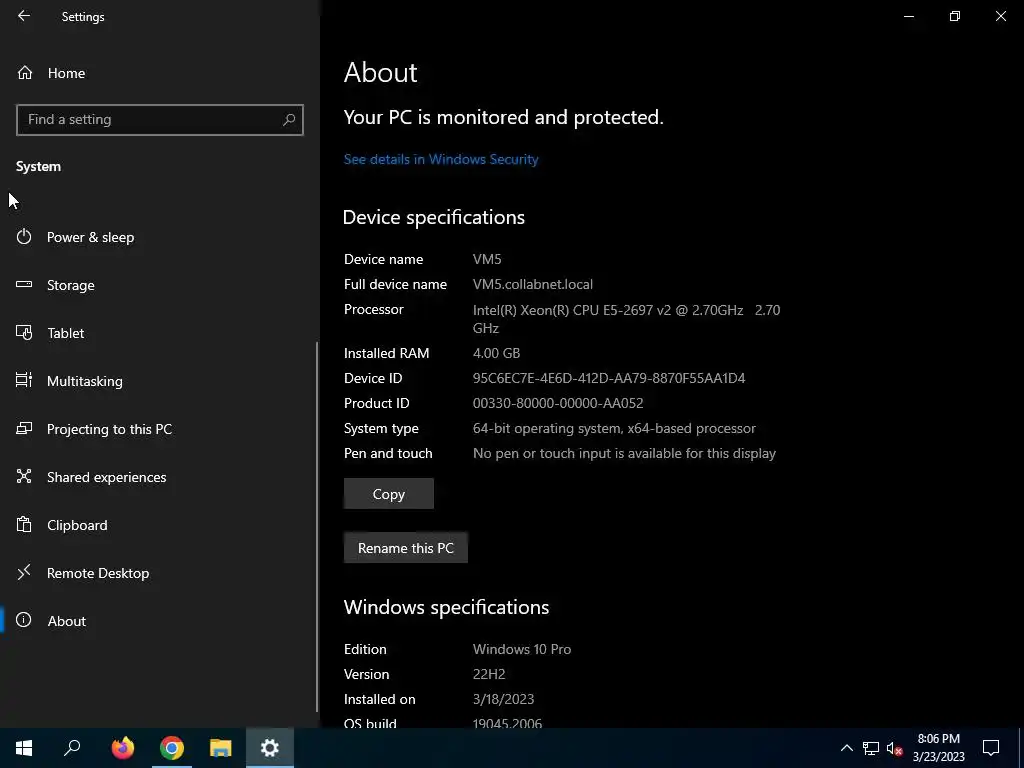The image size is (1024, 768).
Task: Click the Power & sleep icon
Action: click(x=24, y=236)
